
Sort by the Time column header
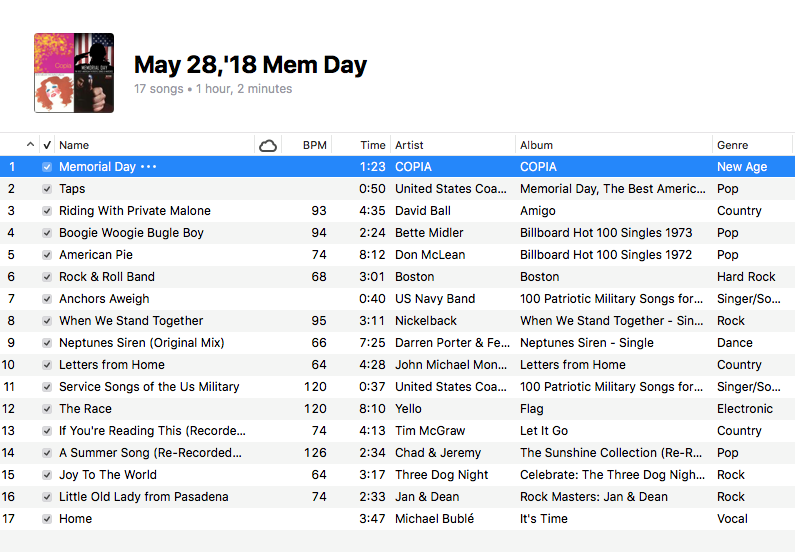click(x=373, y=145)
